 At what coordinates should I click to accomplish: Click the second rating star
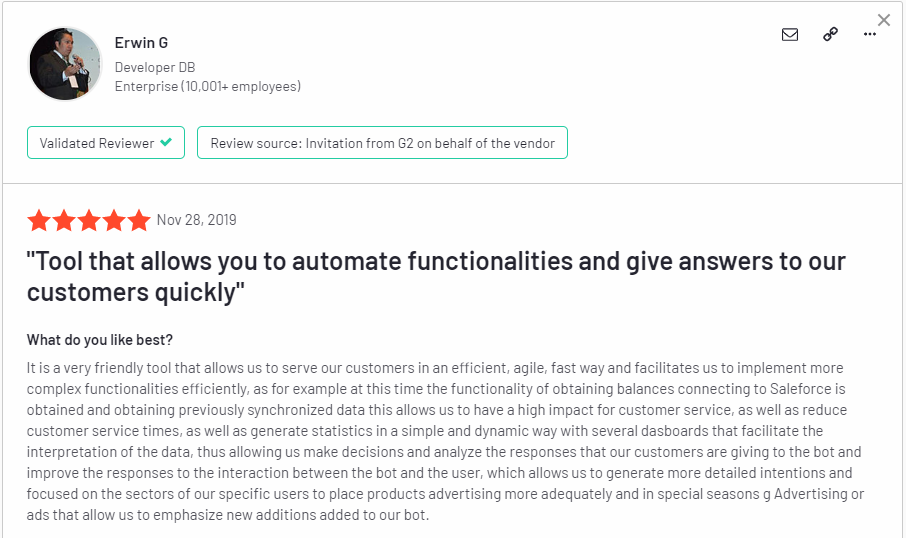click(x=64, y=220)
